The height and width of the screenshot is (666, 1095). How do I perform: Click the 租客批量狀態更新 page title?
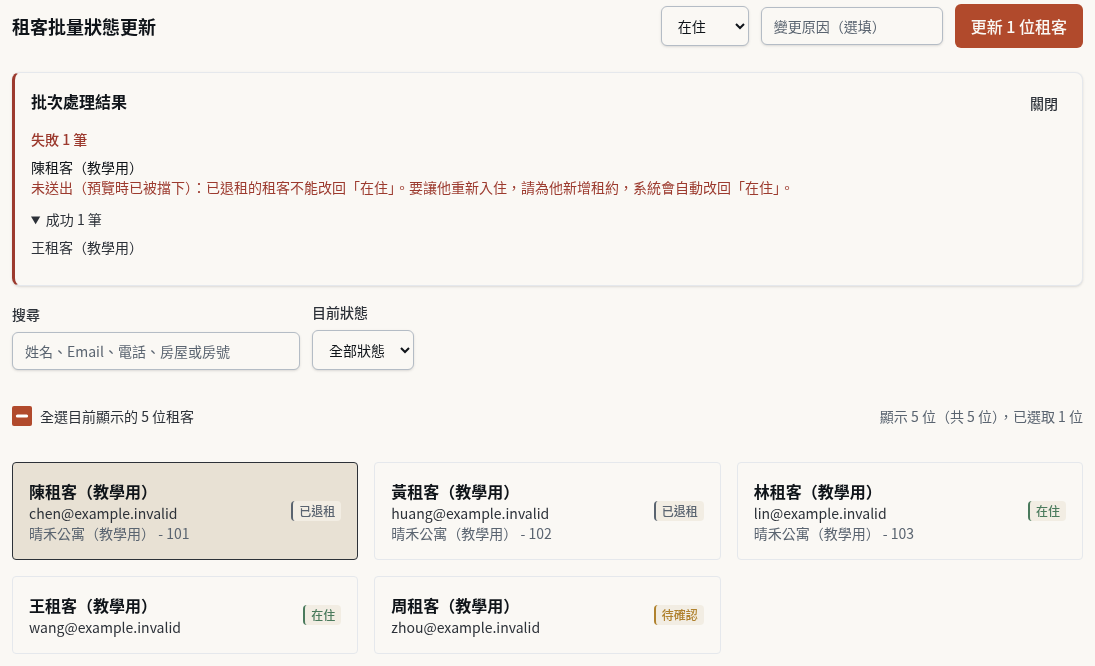pyautogui.click(x=84, y=27)
